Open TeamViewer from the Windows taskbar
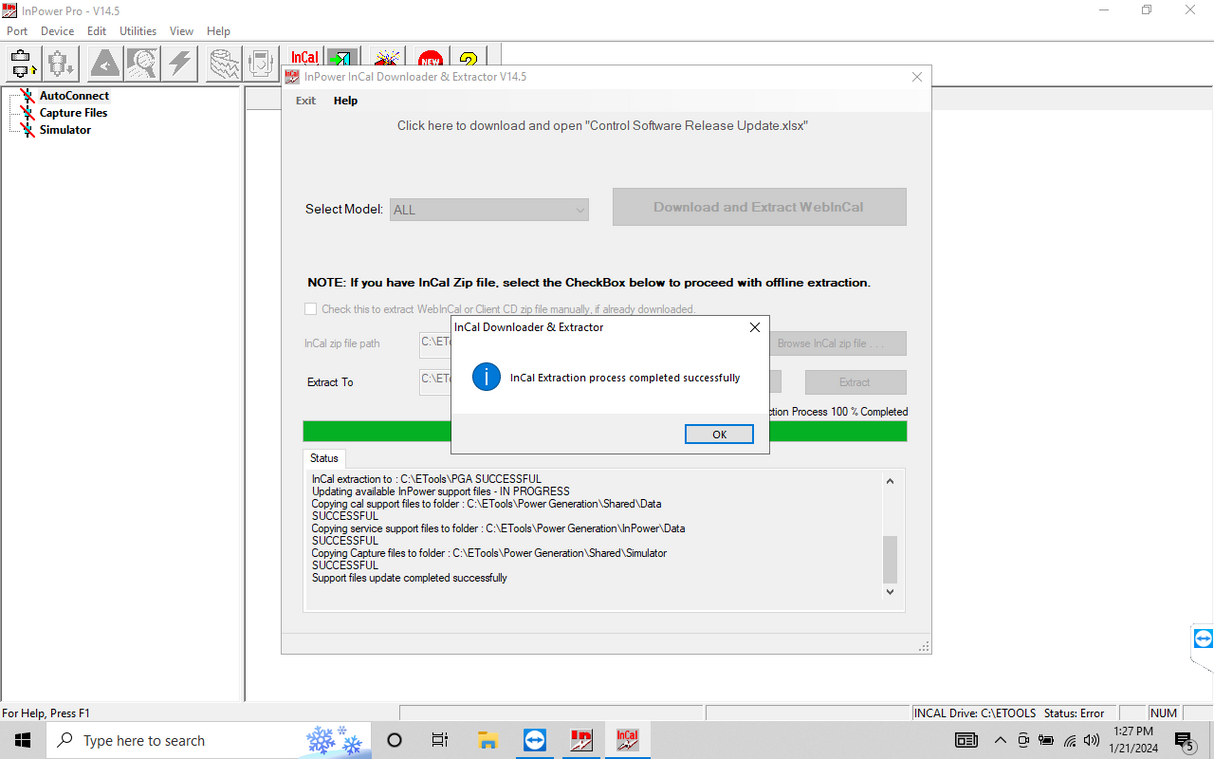 pos(535,740)
